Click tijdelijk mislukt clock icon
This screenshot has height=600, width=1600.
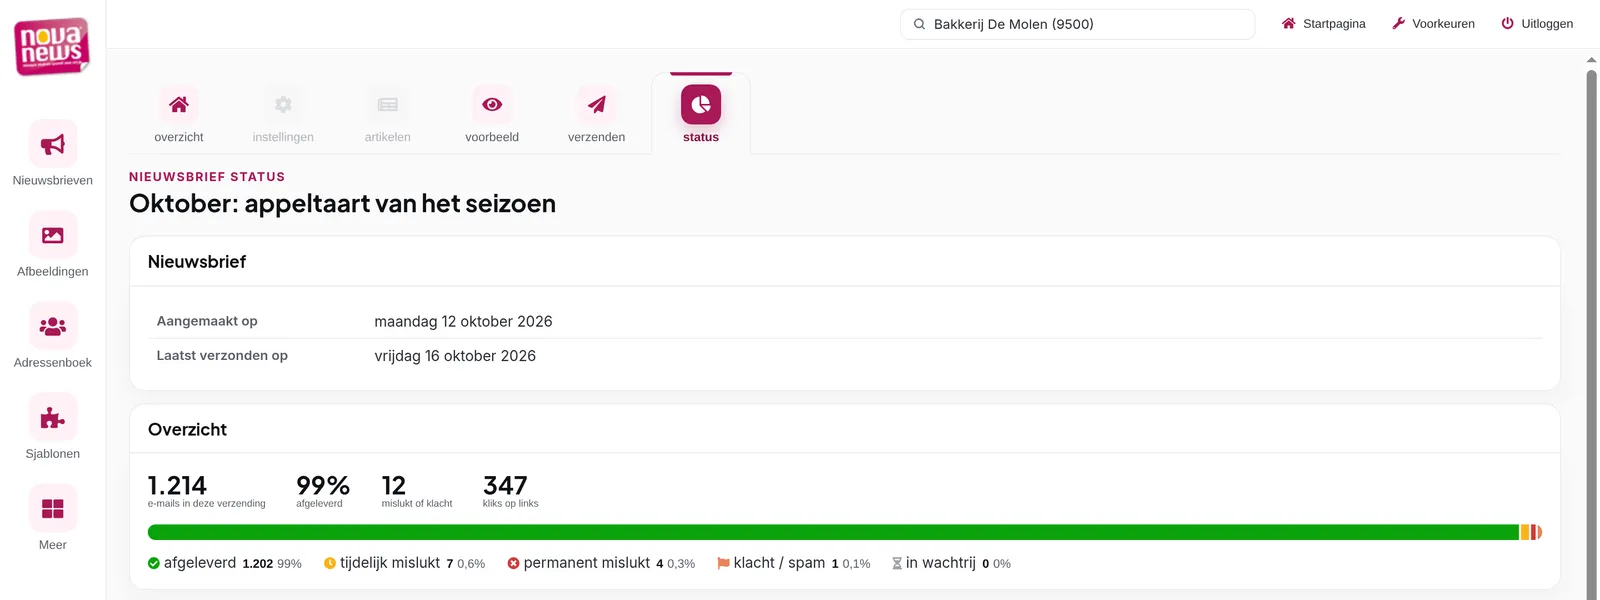(x=330, y=563)
